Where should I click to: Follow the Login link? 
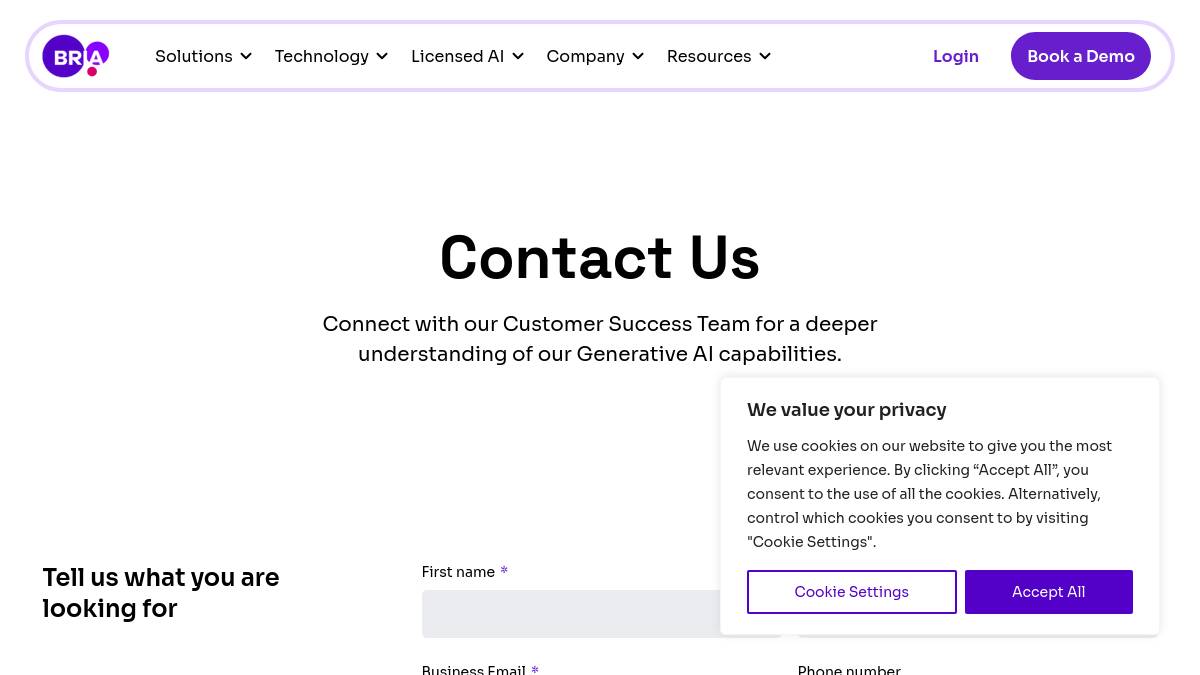point(956,56)
